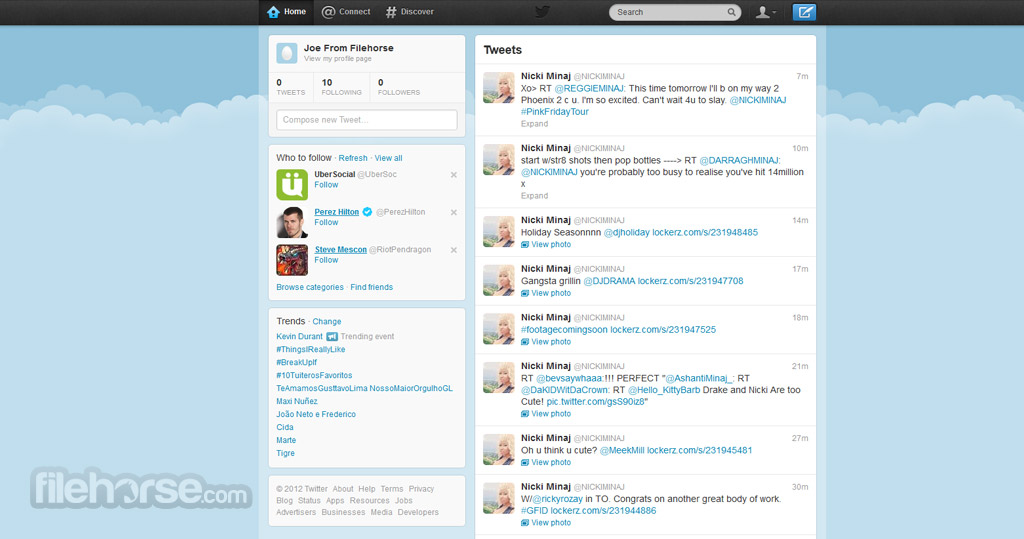Click the 10 Following counter
The width and height of the screenshot is (1024, 539).
coord(341,87)
